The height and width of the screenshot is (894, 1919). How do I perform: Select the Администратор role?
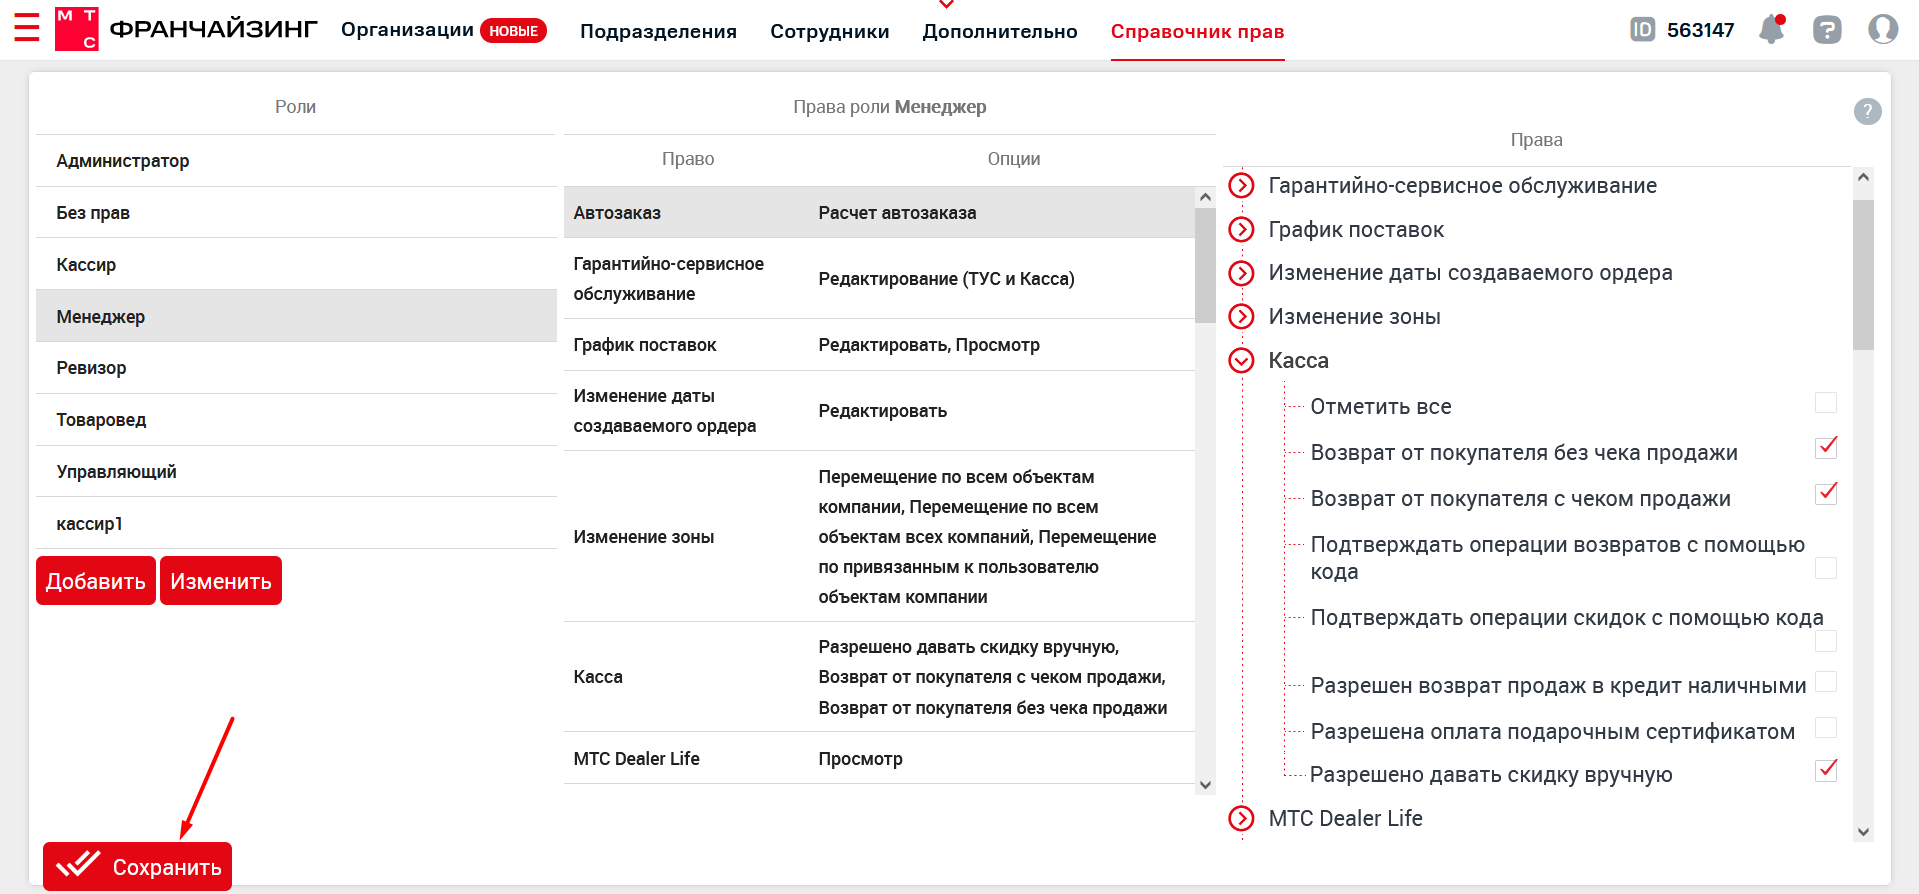pos(296,161)
